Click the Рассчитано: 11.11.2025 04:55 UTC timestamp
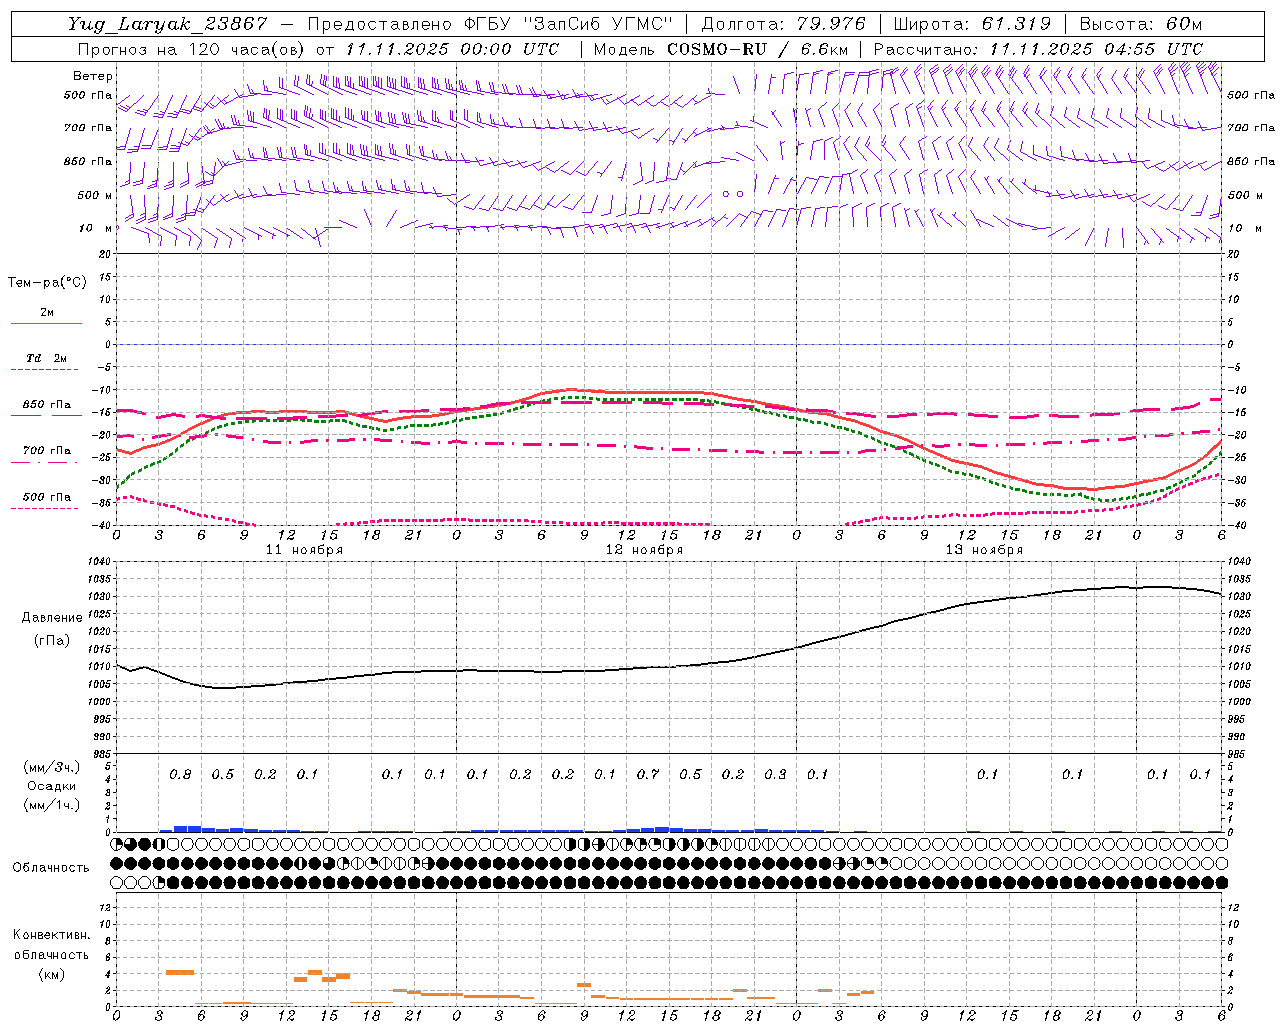This screenshot has height=1024, width=1280. point(1038,49)
